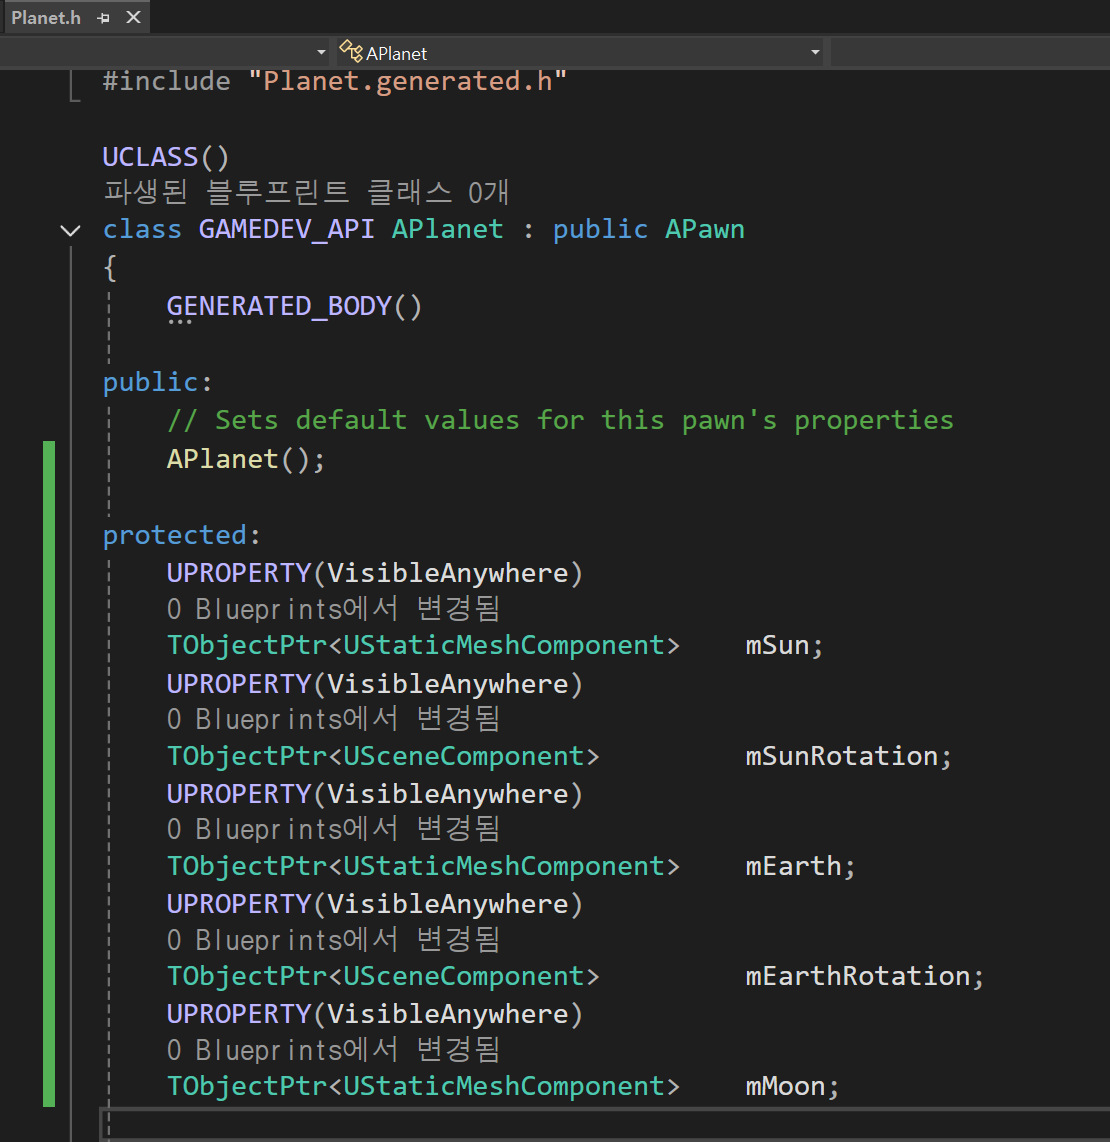Screen dimensions: 1110x1142
Task: Click the green change-tracking margin bar
Action: (49, 773)
